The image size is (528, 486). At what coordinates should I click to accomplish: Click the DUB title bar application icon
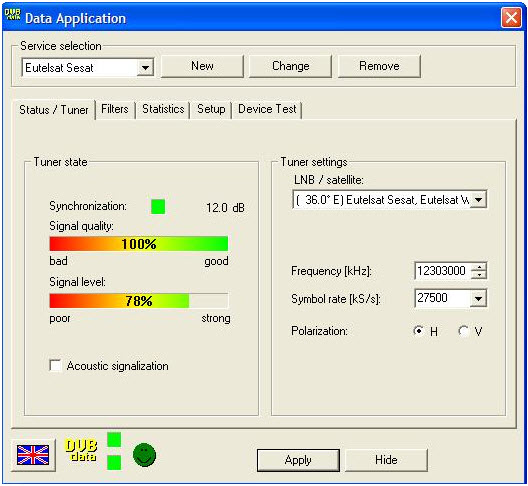12,15
